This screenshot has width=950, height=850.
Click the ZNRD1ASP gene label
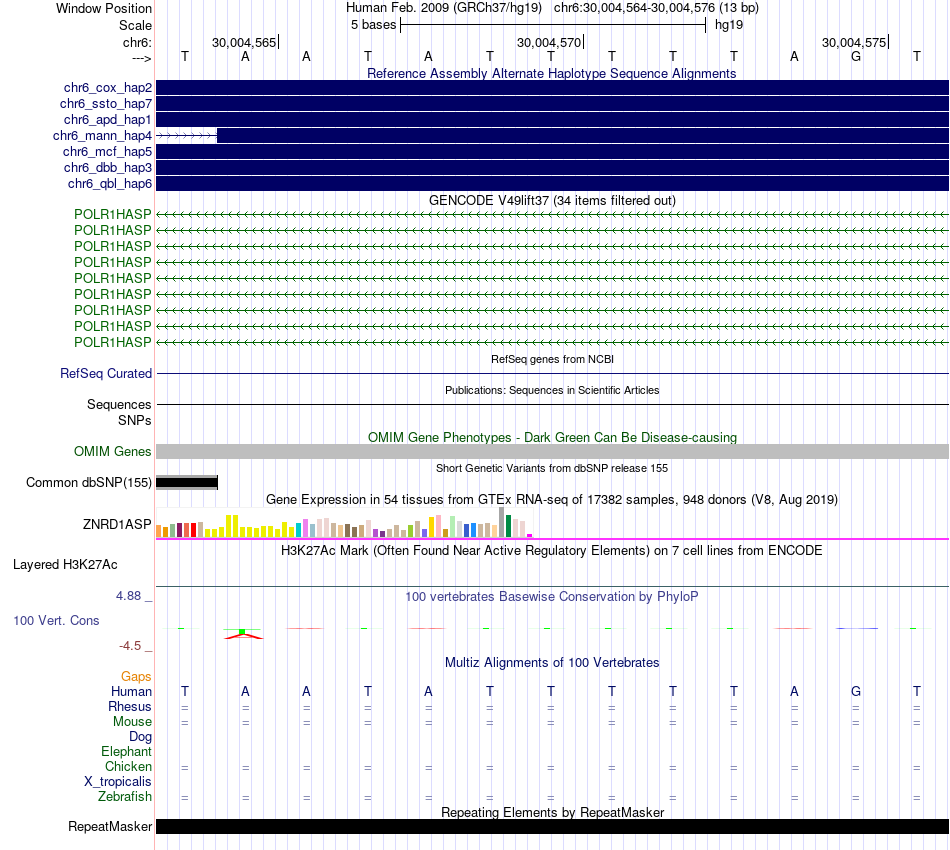tap(117, 525)
